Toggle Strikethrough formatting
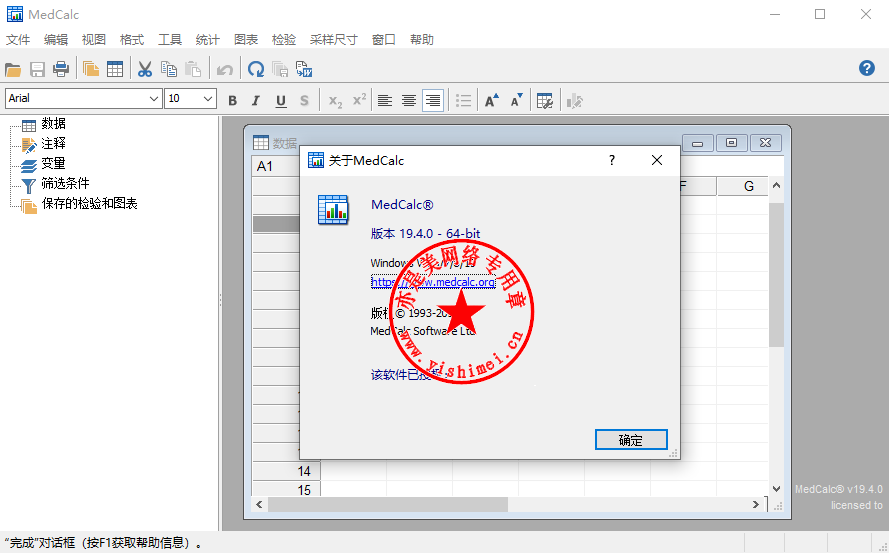Viewport: 889px width, 553px height. 304,101
